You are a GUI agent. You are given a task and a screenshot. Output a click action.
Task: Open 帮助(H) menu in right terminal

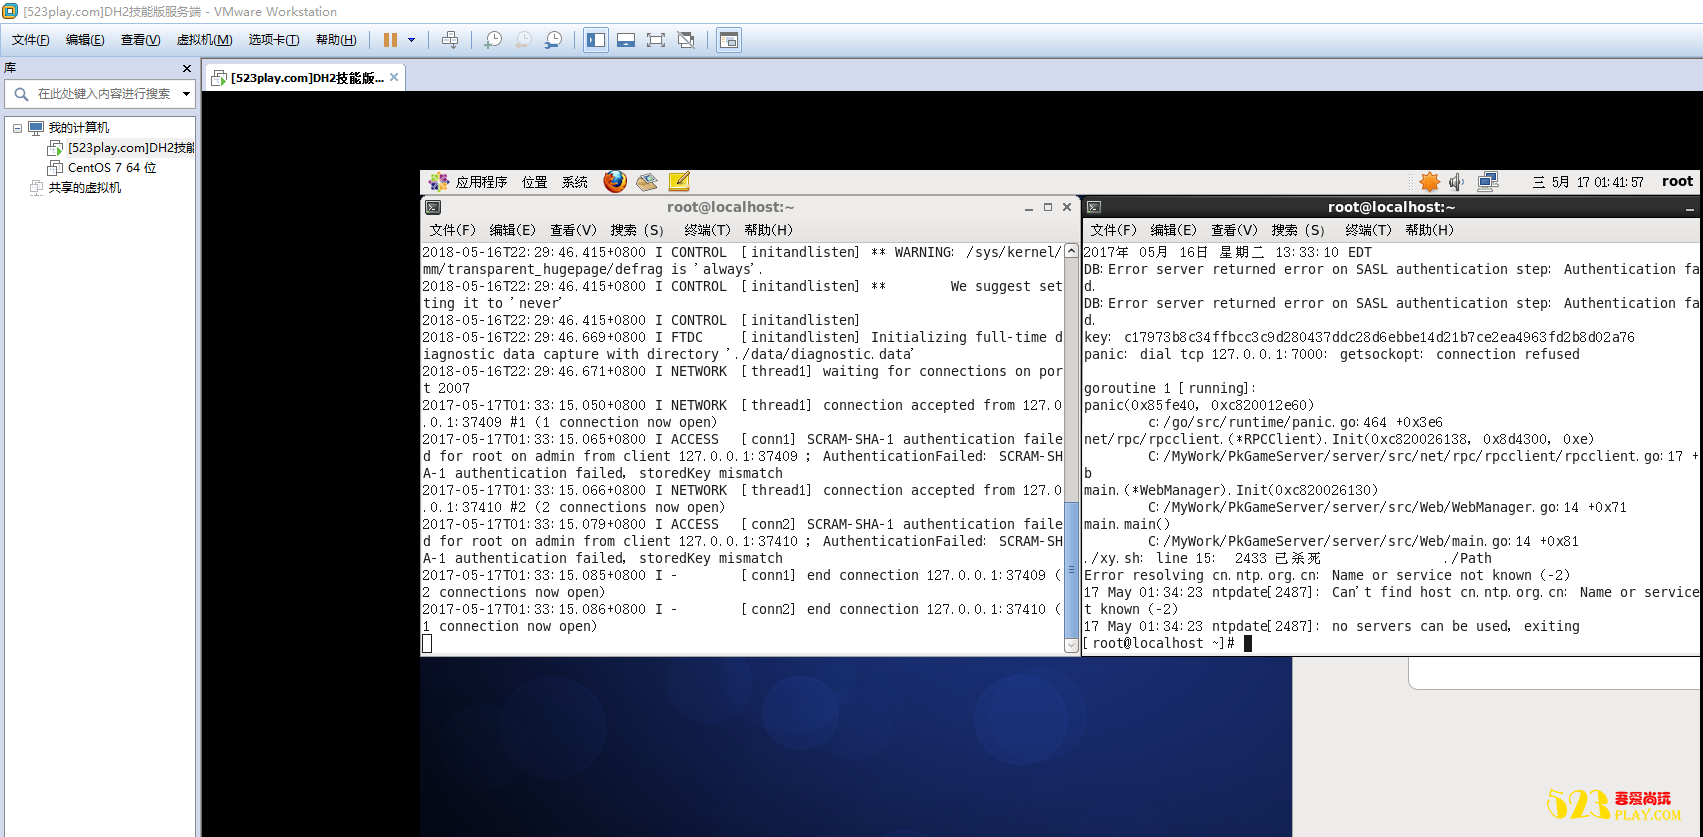click(1429, 230)
